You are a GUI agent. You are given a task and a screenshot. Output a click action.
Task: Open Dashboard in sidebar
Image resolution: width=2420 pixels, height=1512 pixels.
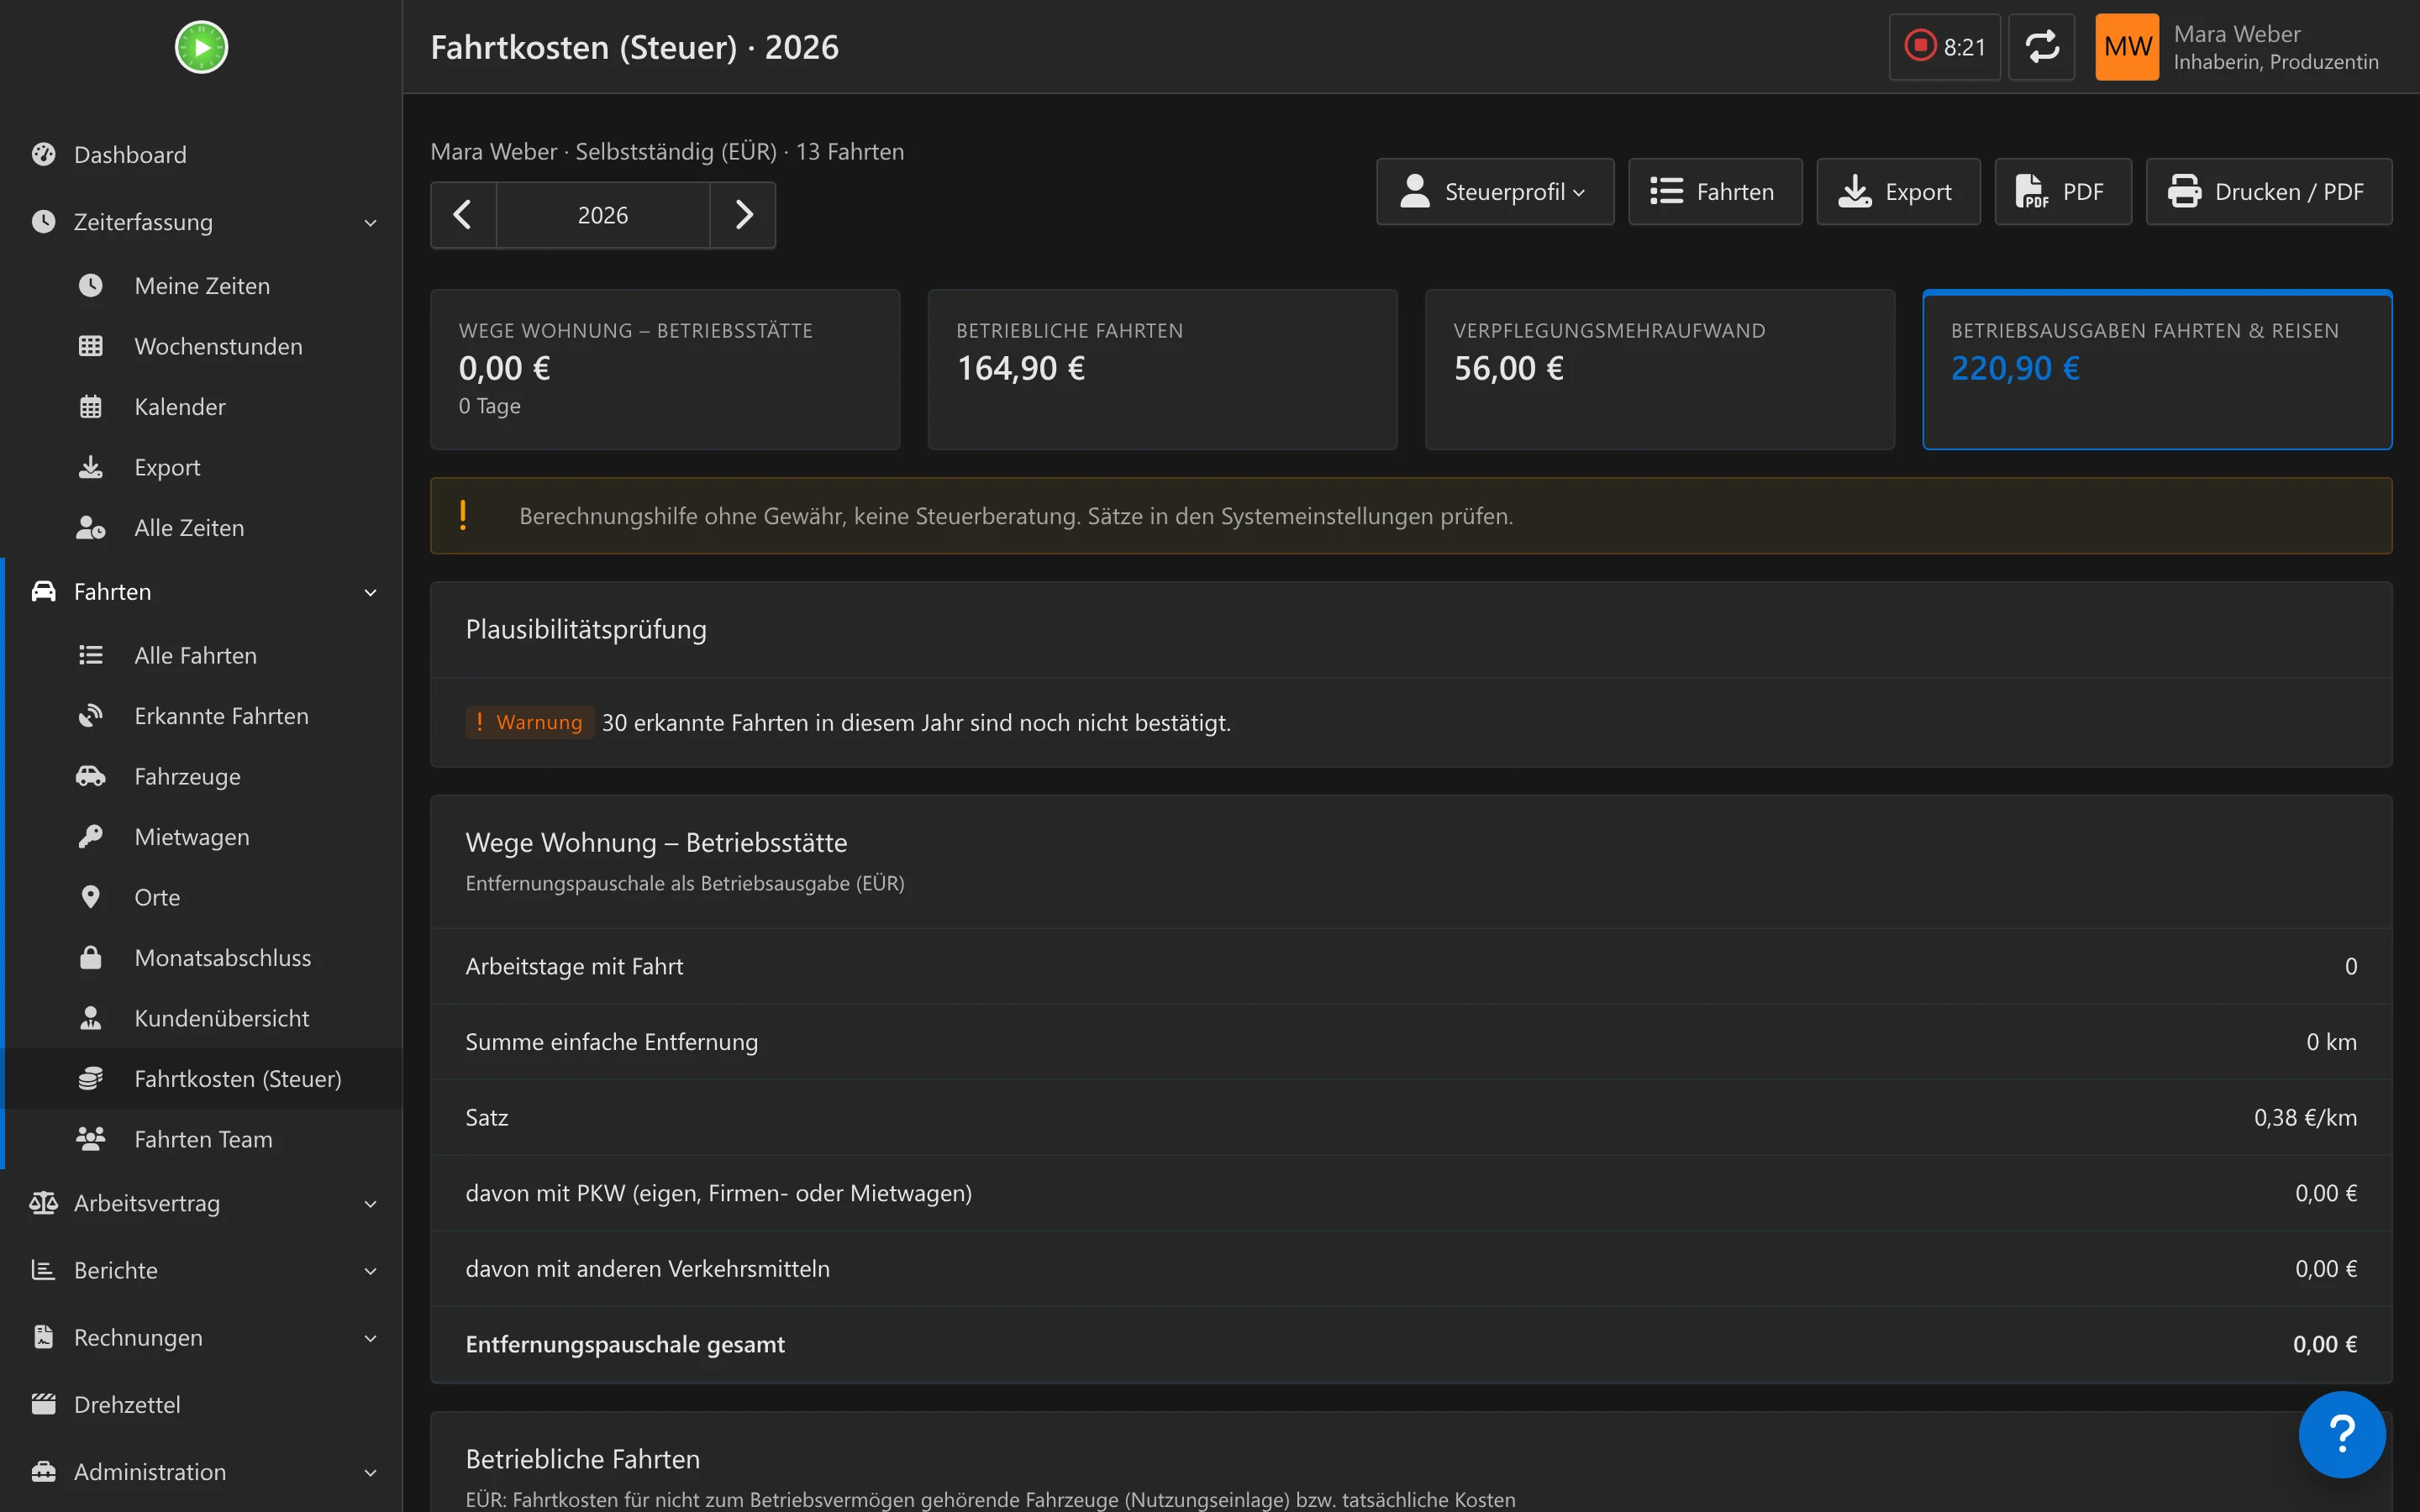(201, 154)
